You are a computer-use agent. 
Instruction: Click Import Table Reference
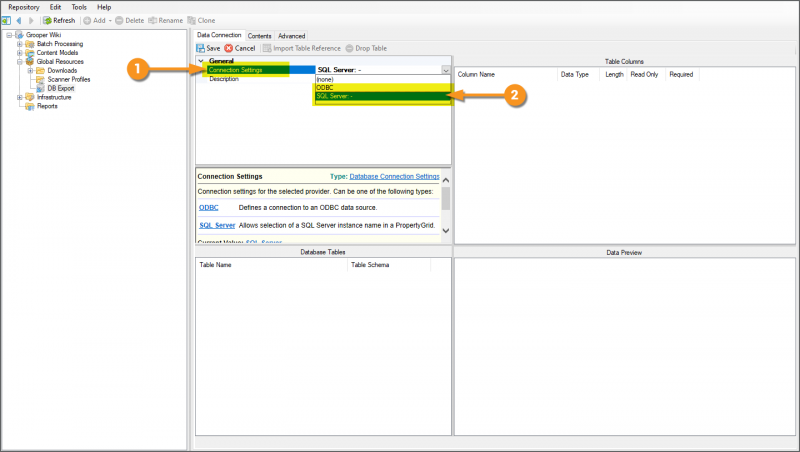point(302,48)
